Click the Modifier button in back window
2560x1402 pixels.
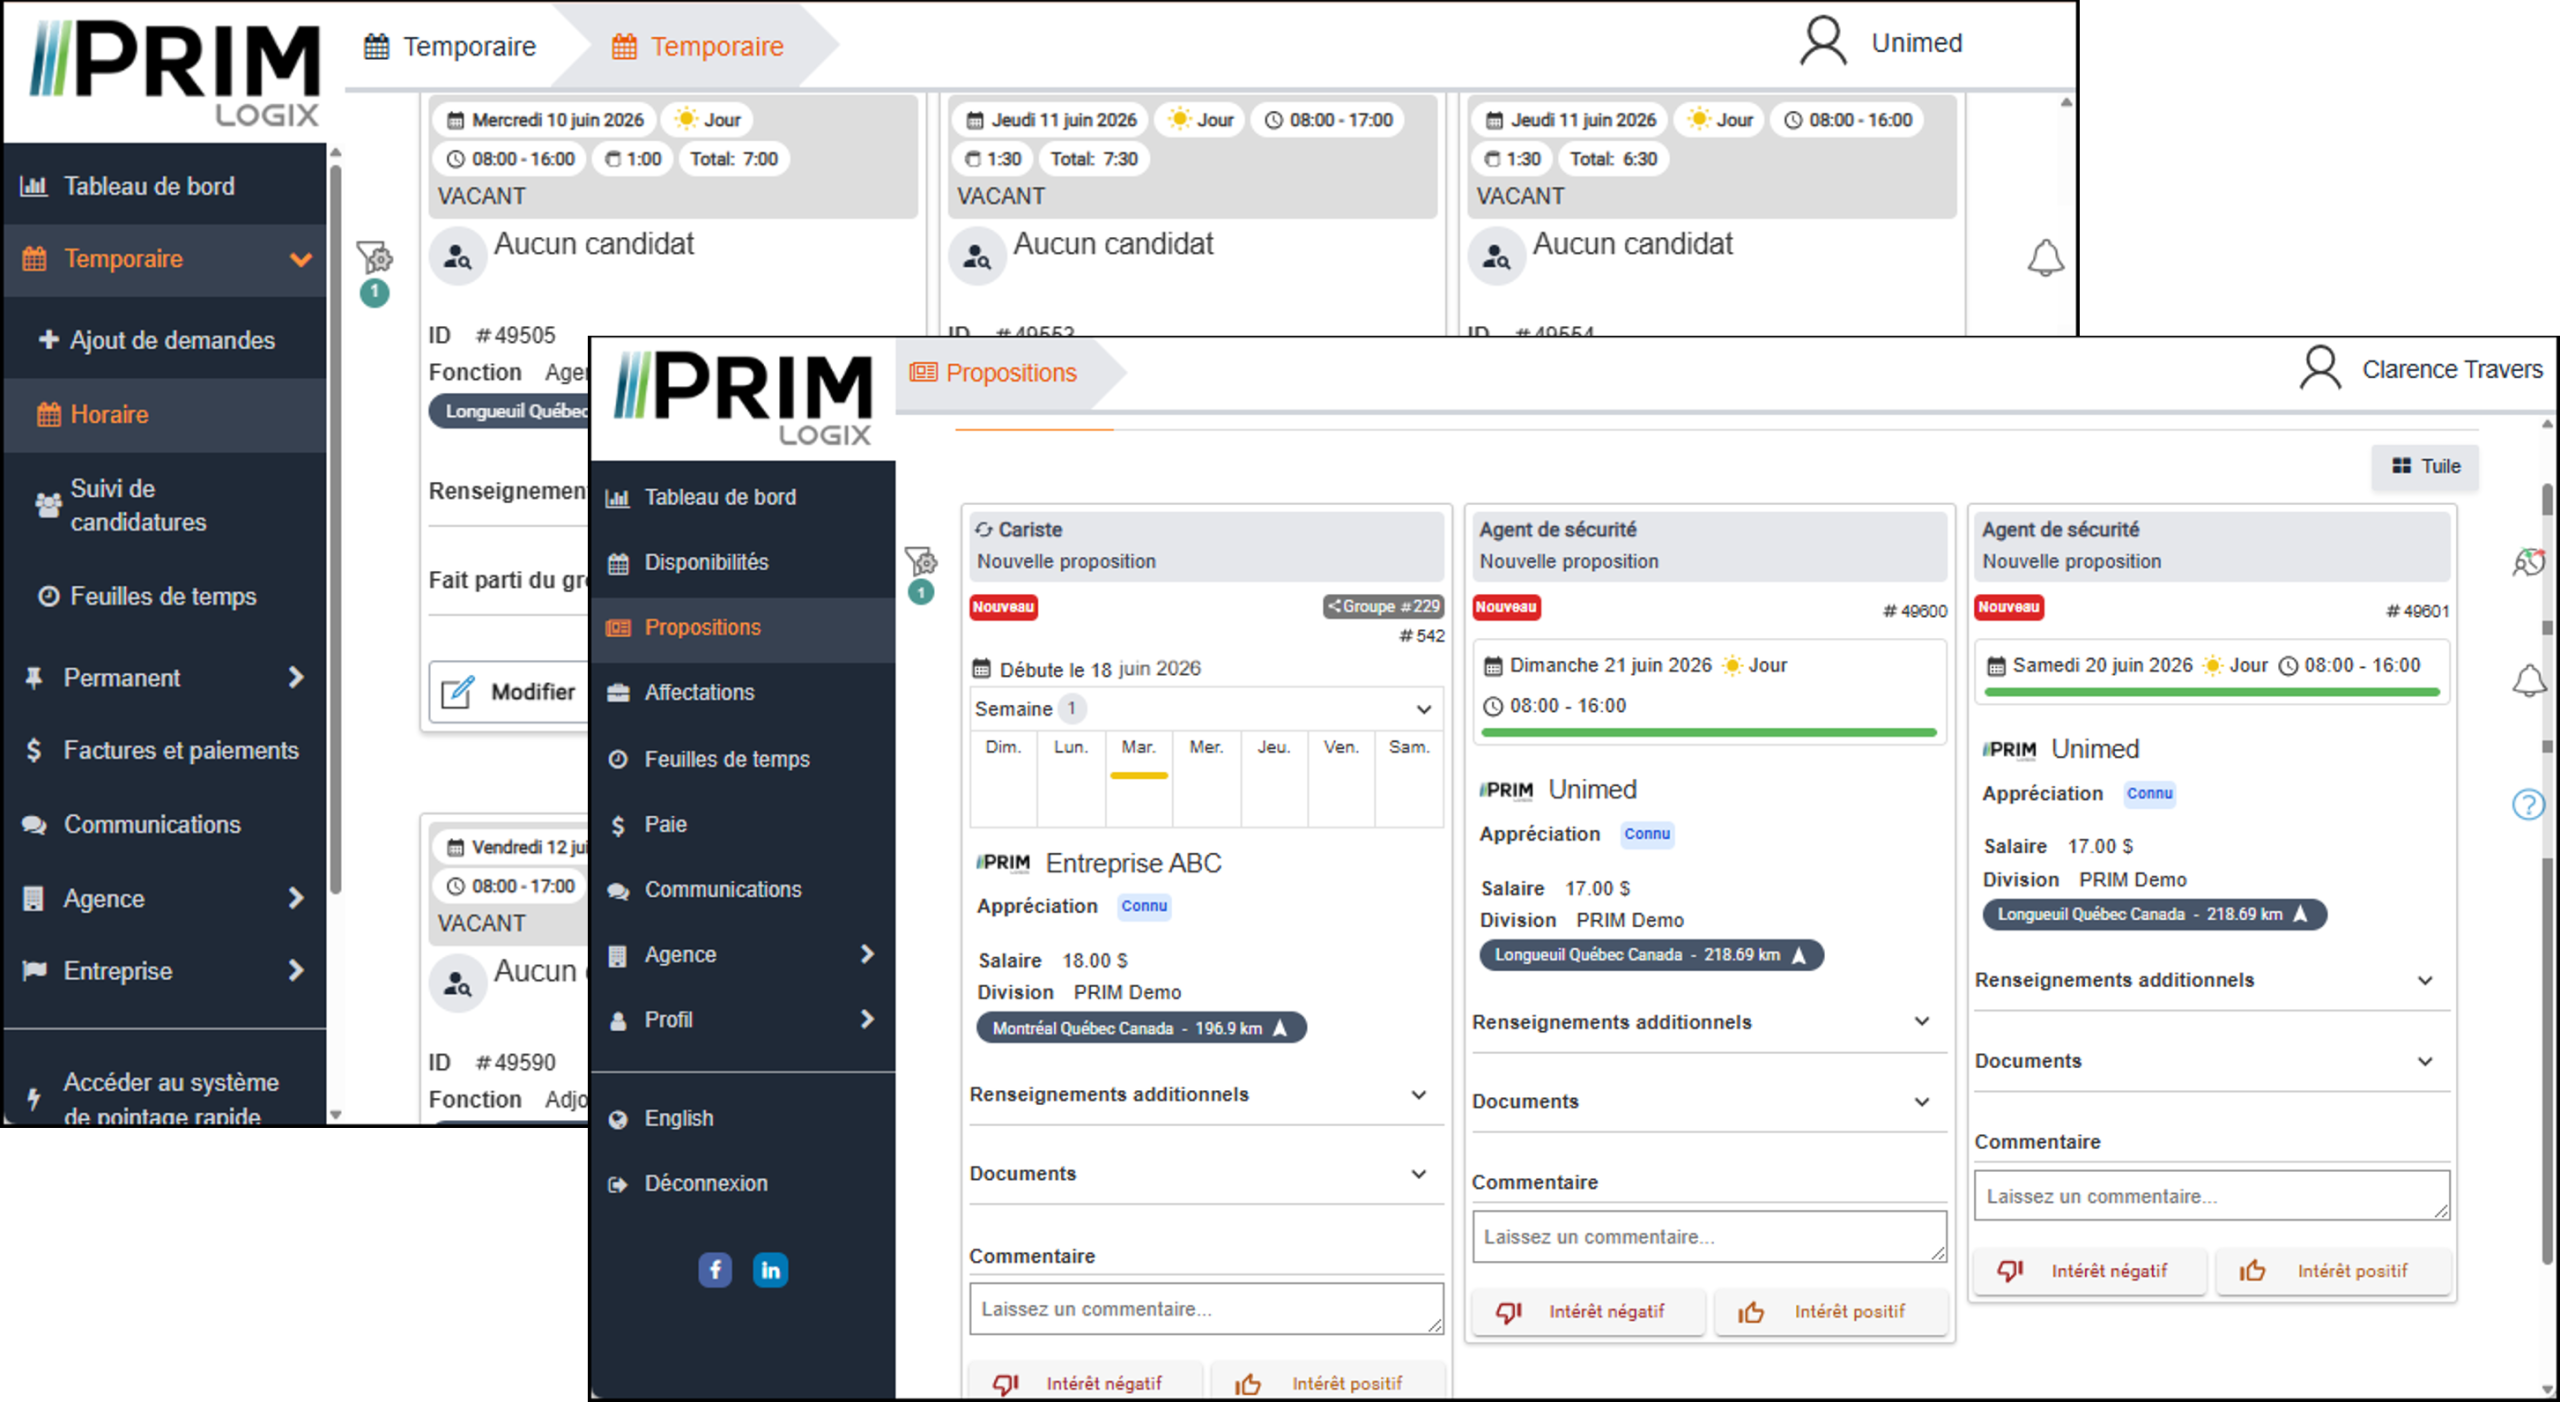tap(508, 692)
